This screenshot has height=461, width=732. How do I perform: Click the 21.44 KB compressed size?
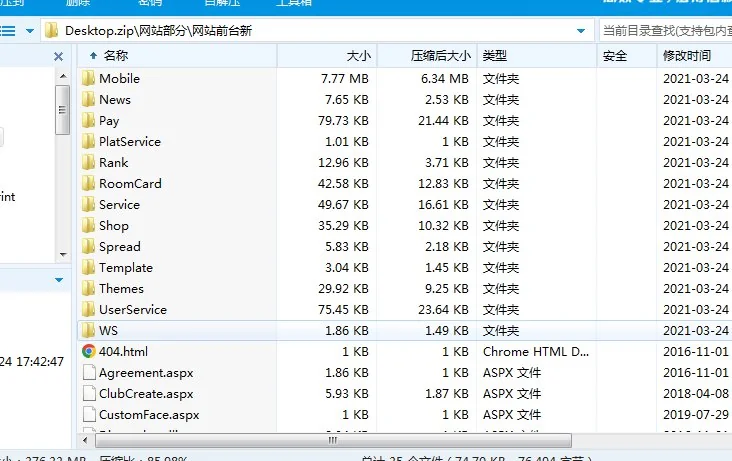[443, 121]
